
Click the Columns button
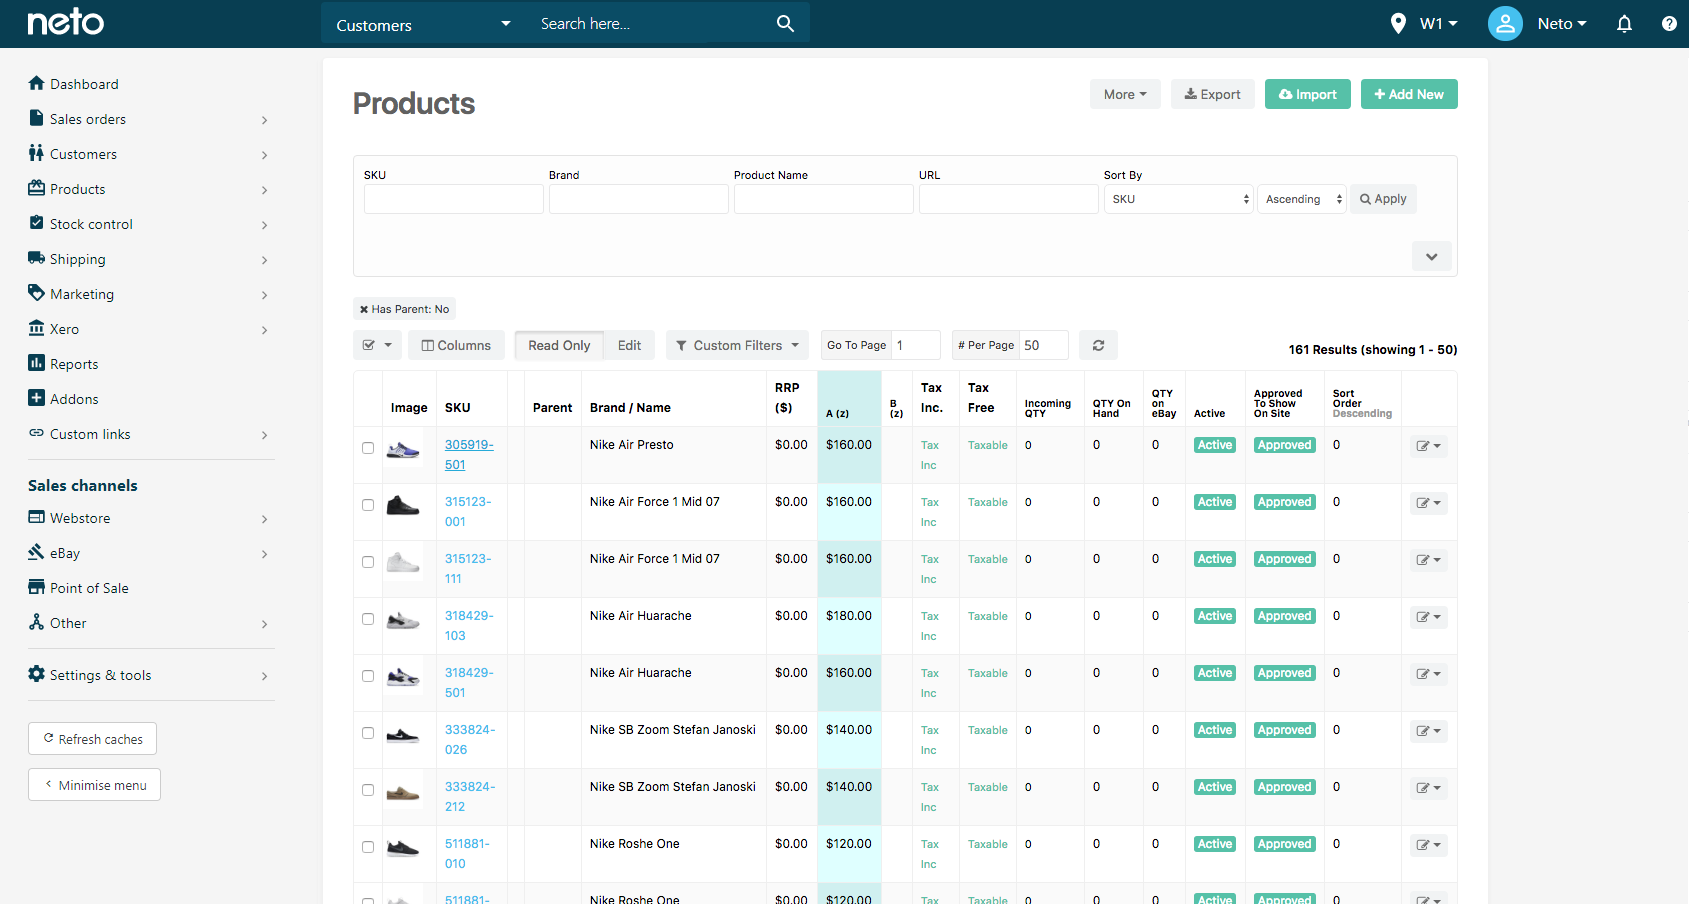(x=456, y=345)
